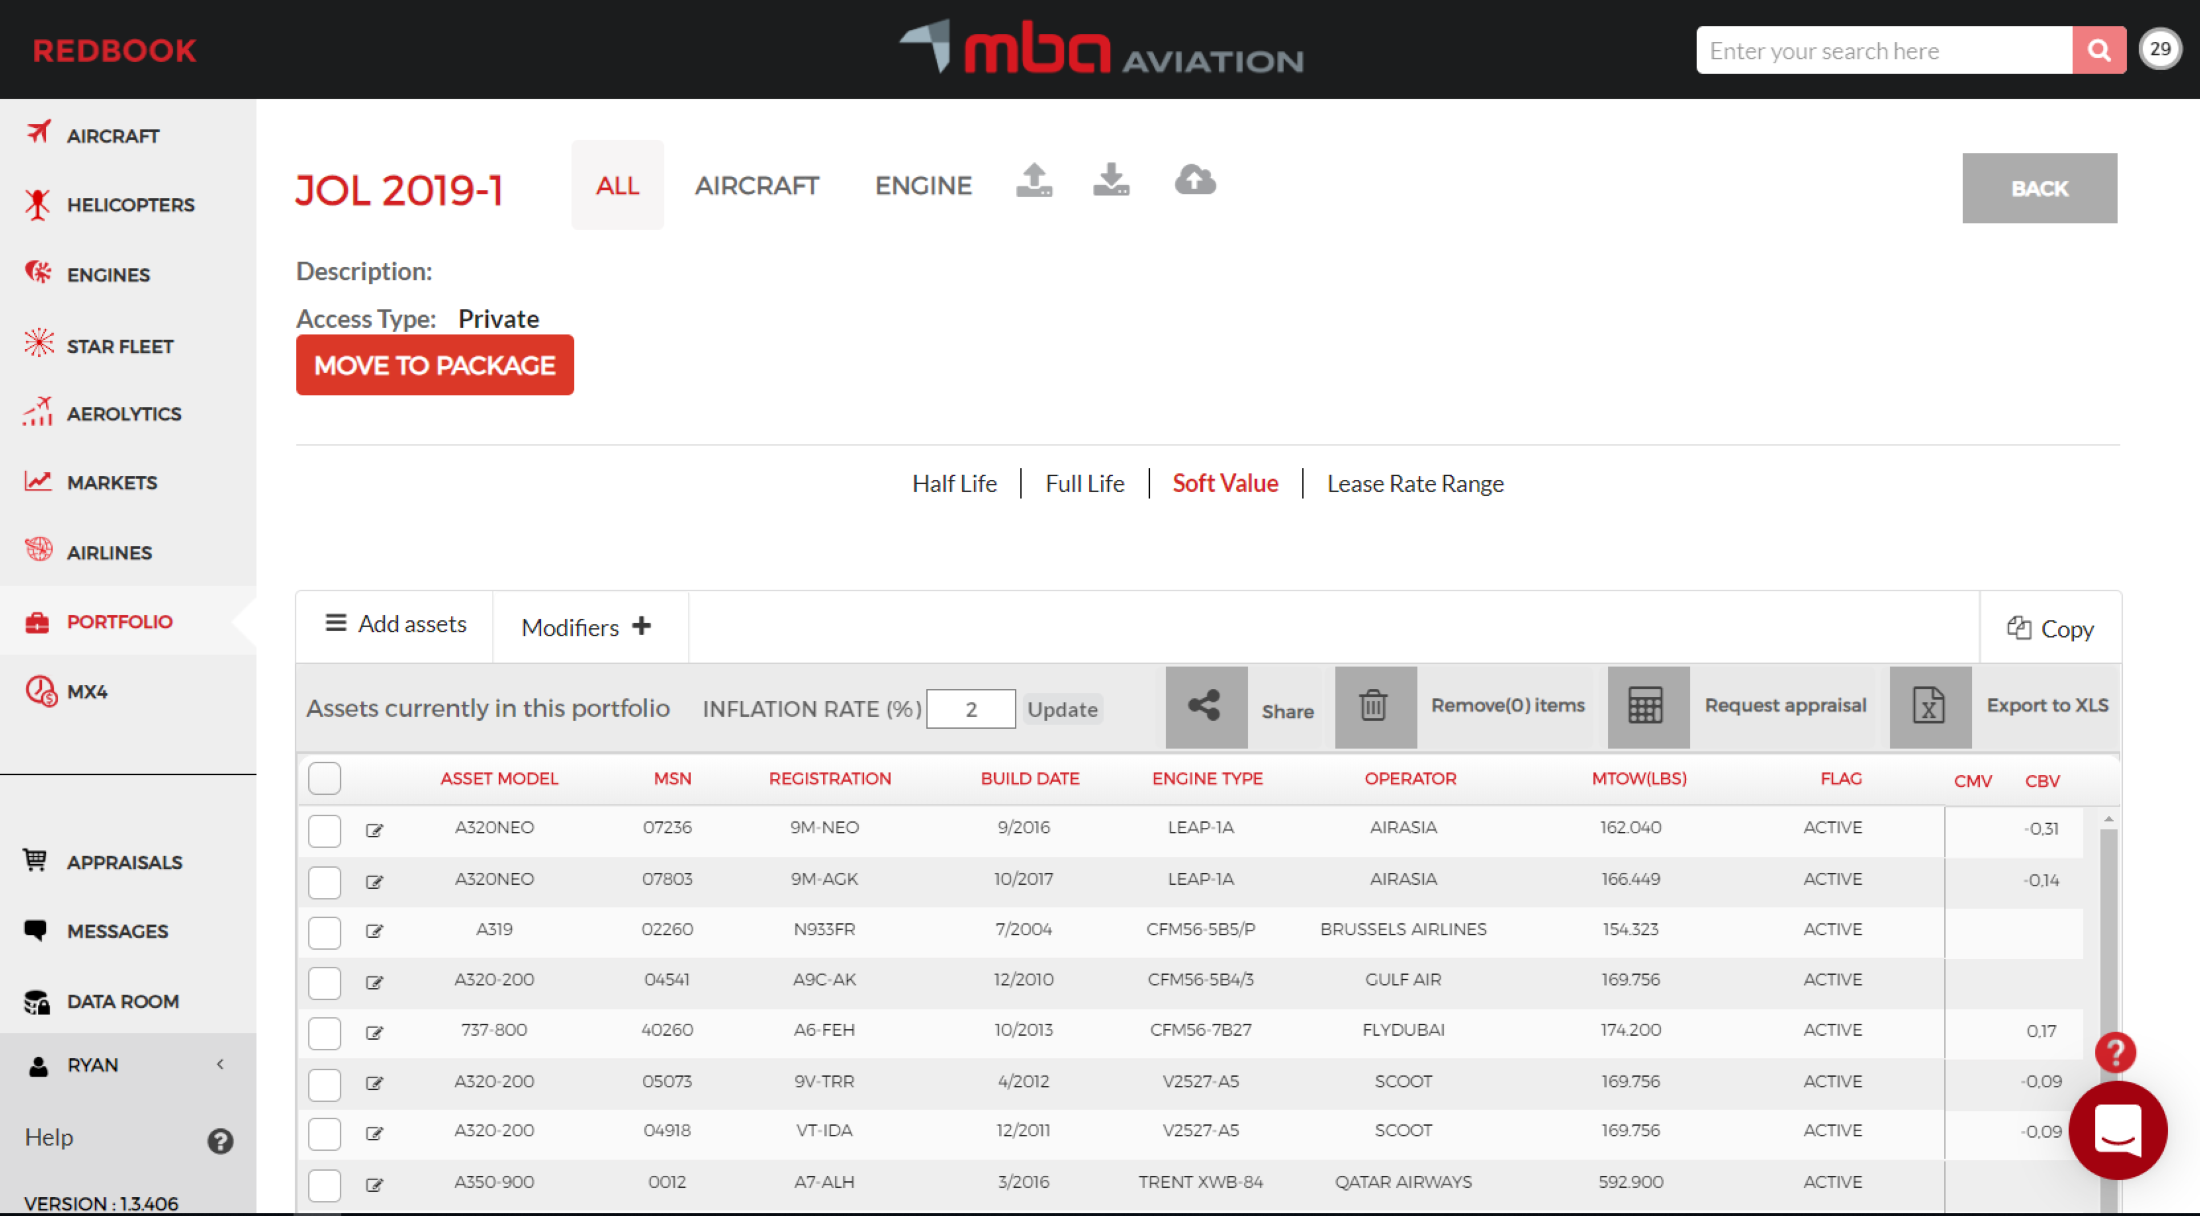Image resolution: width=2200 pixels, height=1216 pixels.
Task: Switch to the ENGINE tab
Action: (923, 185)
